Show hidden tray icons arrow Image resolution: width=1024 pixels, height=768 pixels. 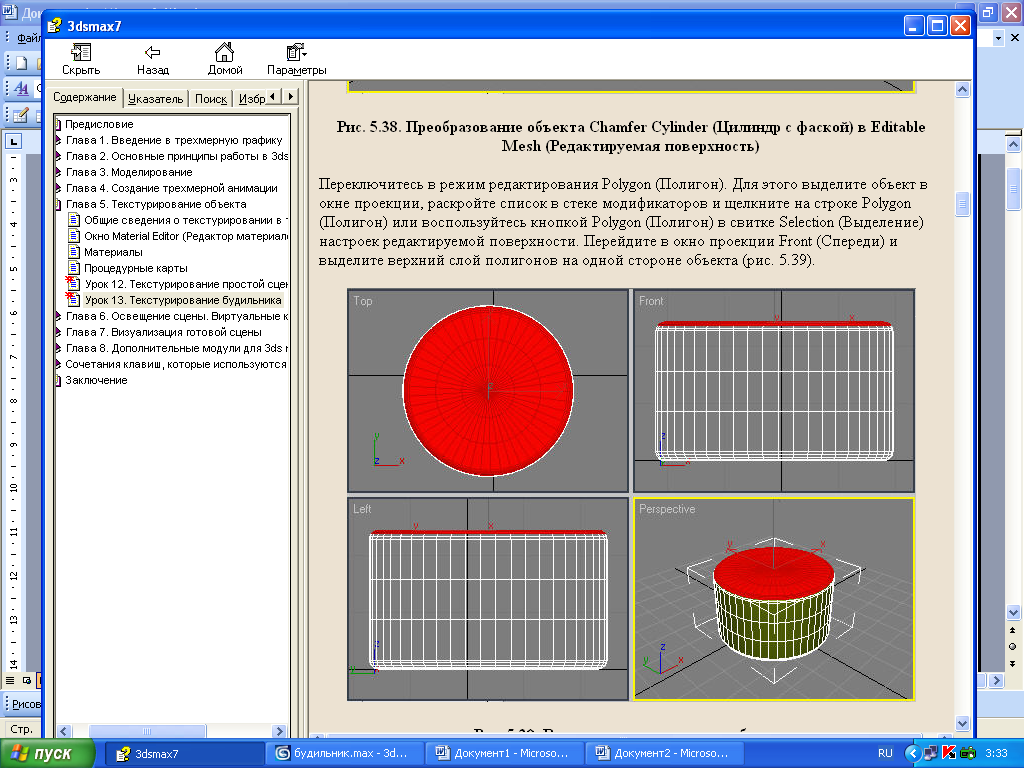tap(912, 753)
